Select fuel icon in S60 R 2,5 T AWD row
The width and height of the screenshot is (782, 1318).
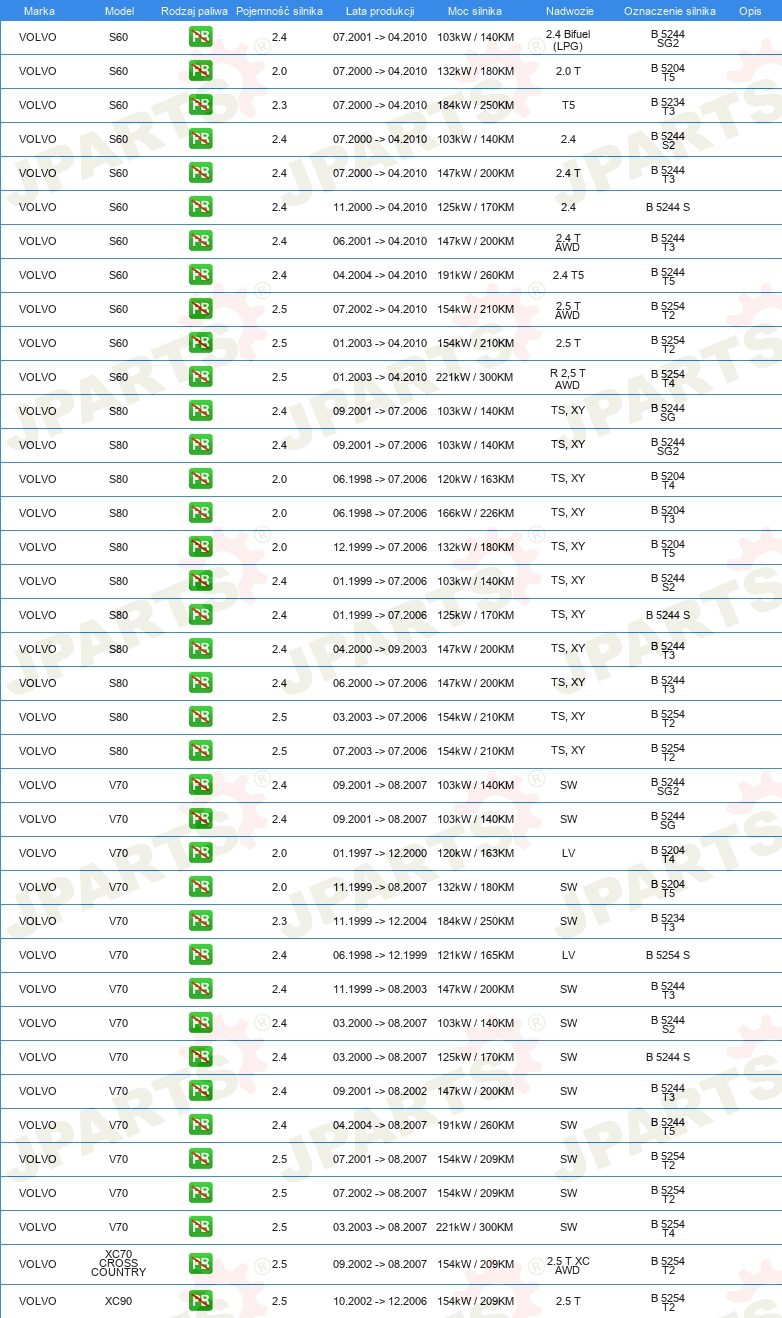click(x=200, y=378)
